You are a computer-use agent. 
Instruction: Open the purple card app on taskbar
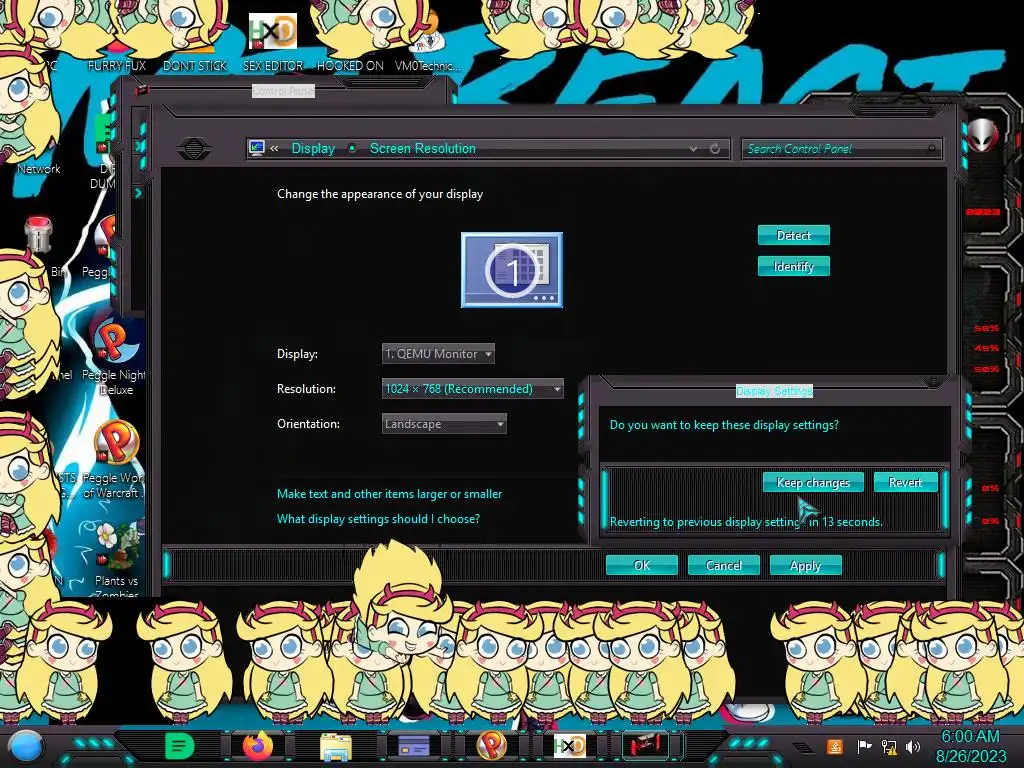coord(413,746)
